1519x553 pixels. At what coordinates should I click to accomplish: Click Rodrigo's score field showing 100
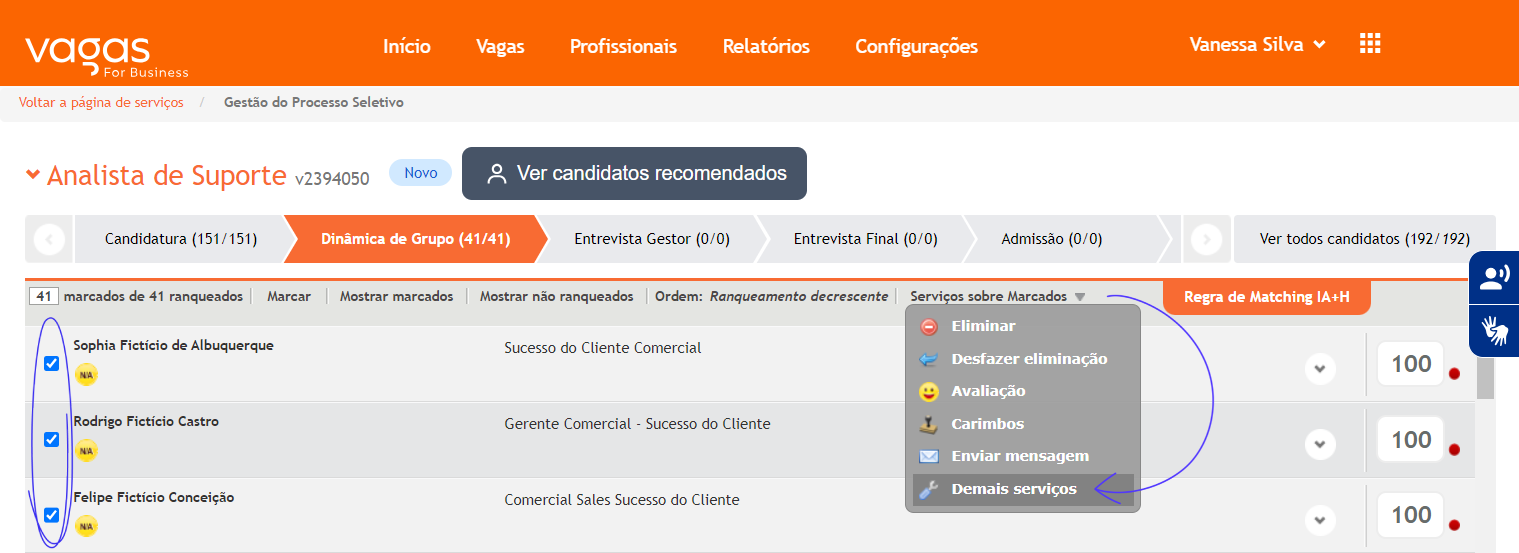coord(1411,440)
